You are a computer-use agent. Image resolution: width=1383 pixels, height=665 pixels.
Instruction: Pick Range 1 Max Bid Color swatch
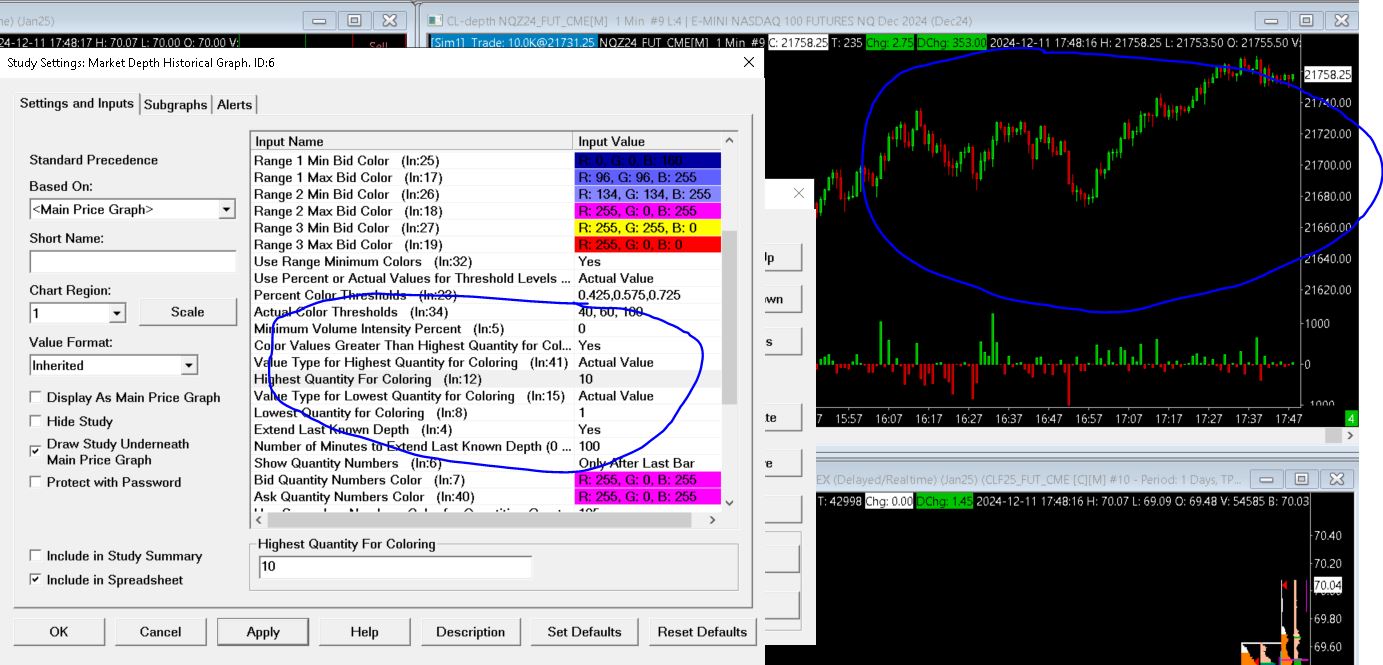click(648, 177)
